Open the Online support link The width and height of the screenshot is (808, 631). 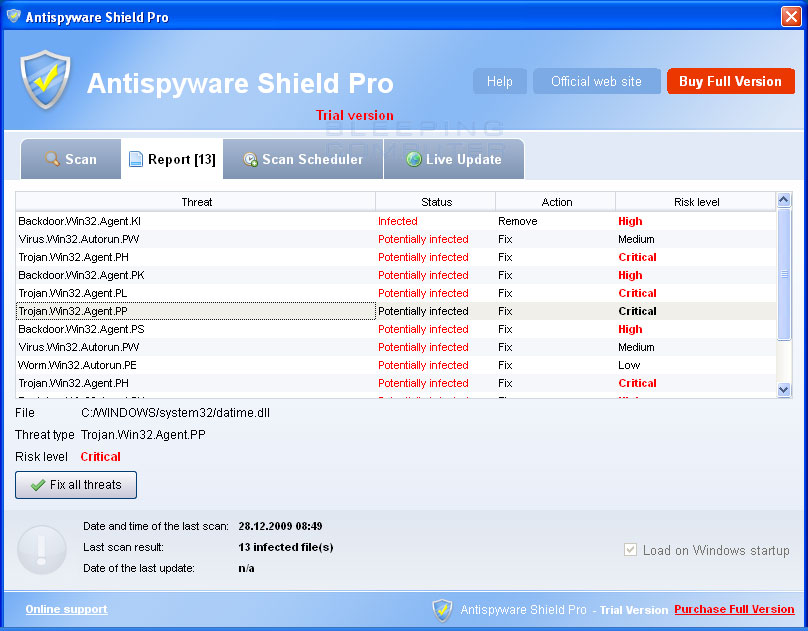[x=66, y=609]
